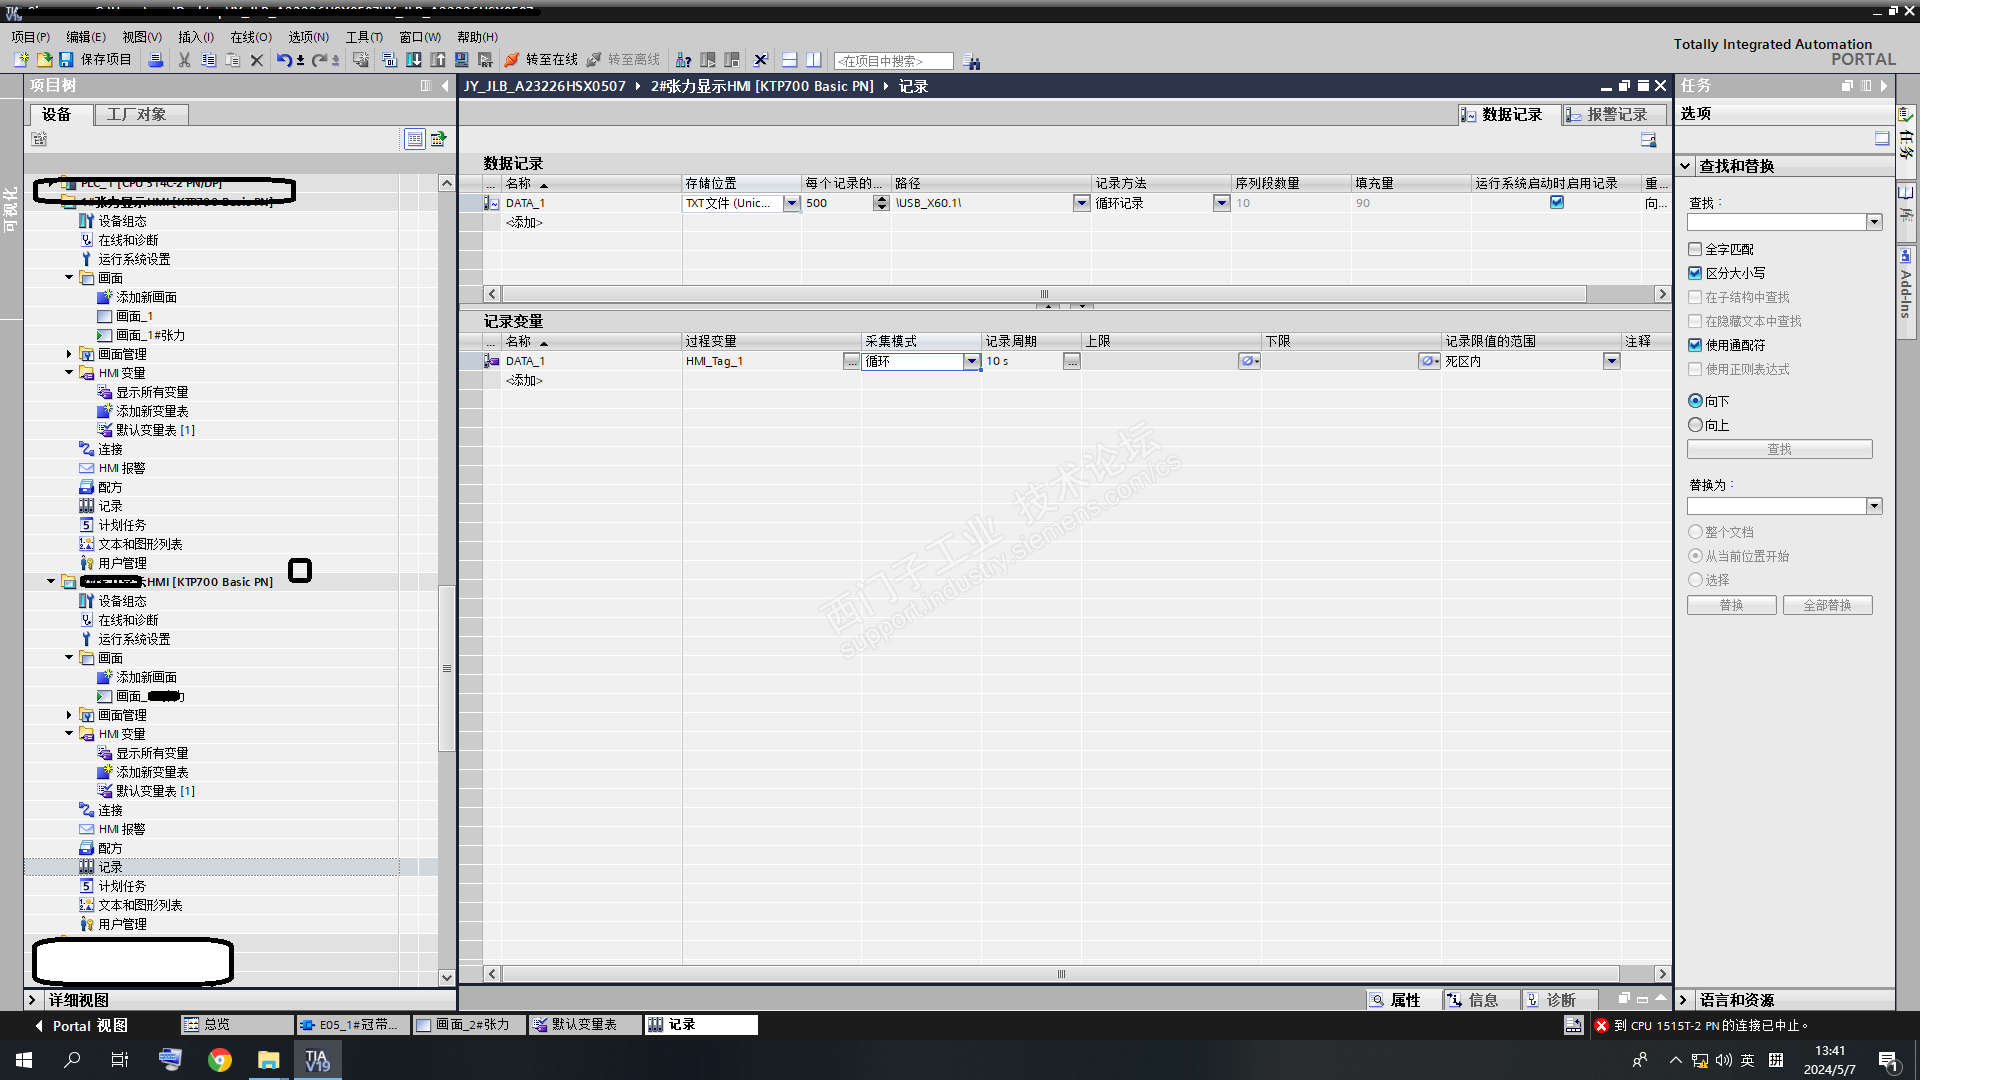Open Chrome from the Windows taskbar
Viewport: 2000px width, 1080px height.
[x=220, y=1060]
